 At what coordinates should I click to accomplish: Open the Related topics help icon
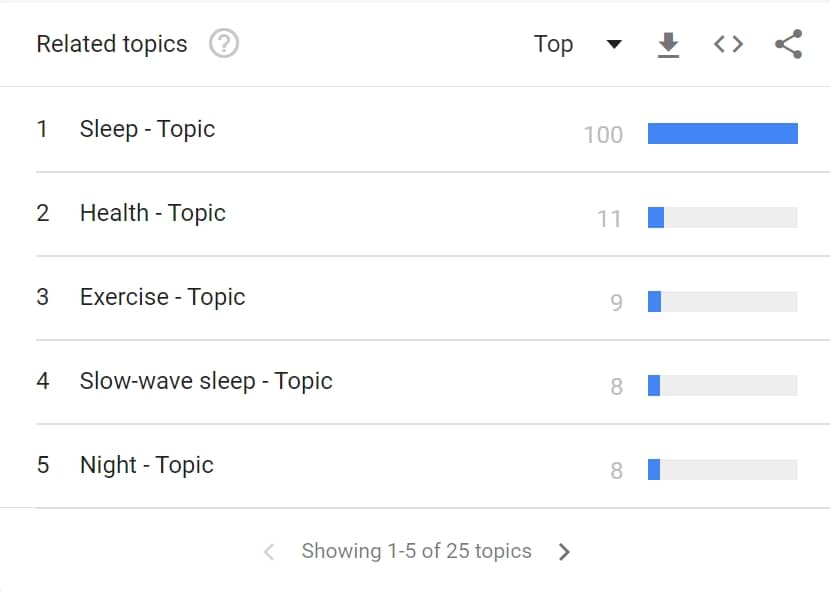point(224,44)
